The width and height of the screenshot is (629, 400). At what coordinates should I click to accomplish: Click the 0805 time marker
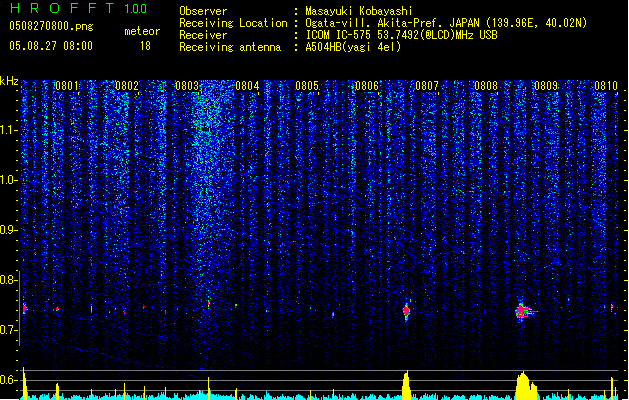pyautogui.click(x=307, y=86)
